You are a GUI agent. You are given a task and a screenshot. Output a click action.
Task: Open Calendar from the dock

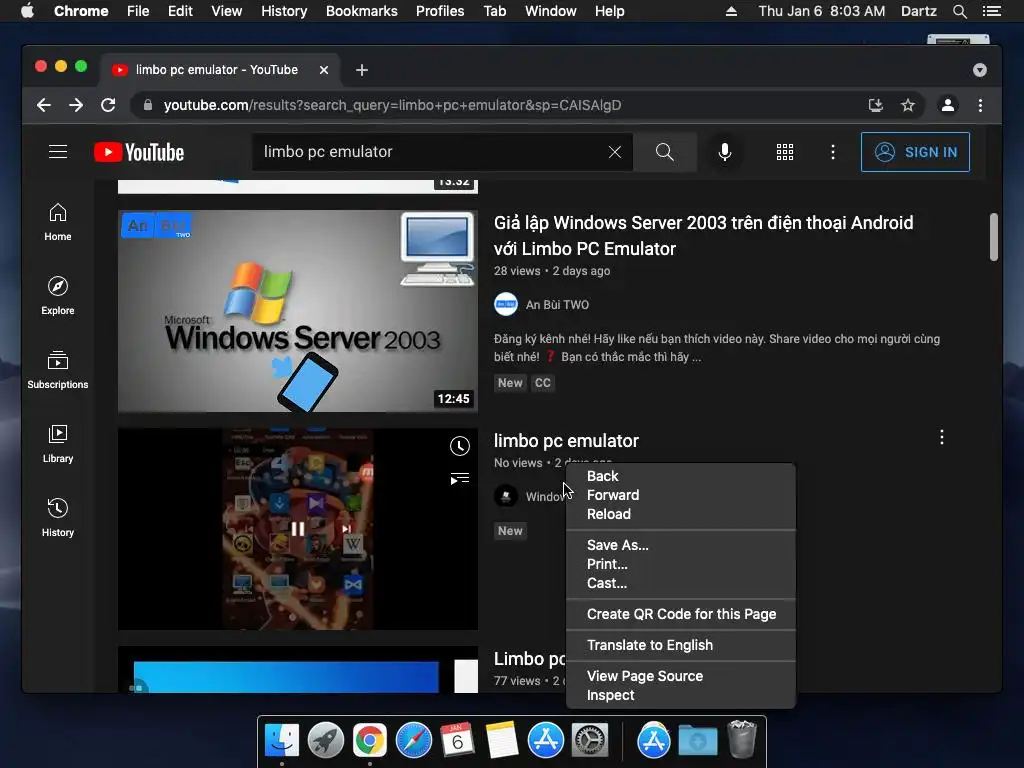[457, 741]
